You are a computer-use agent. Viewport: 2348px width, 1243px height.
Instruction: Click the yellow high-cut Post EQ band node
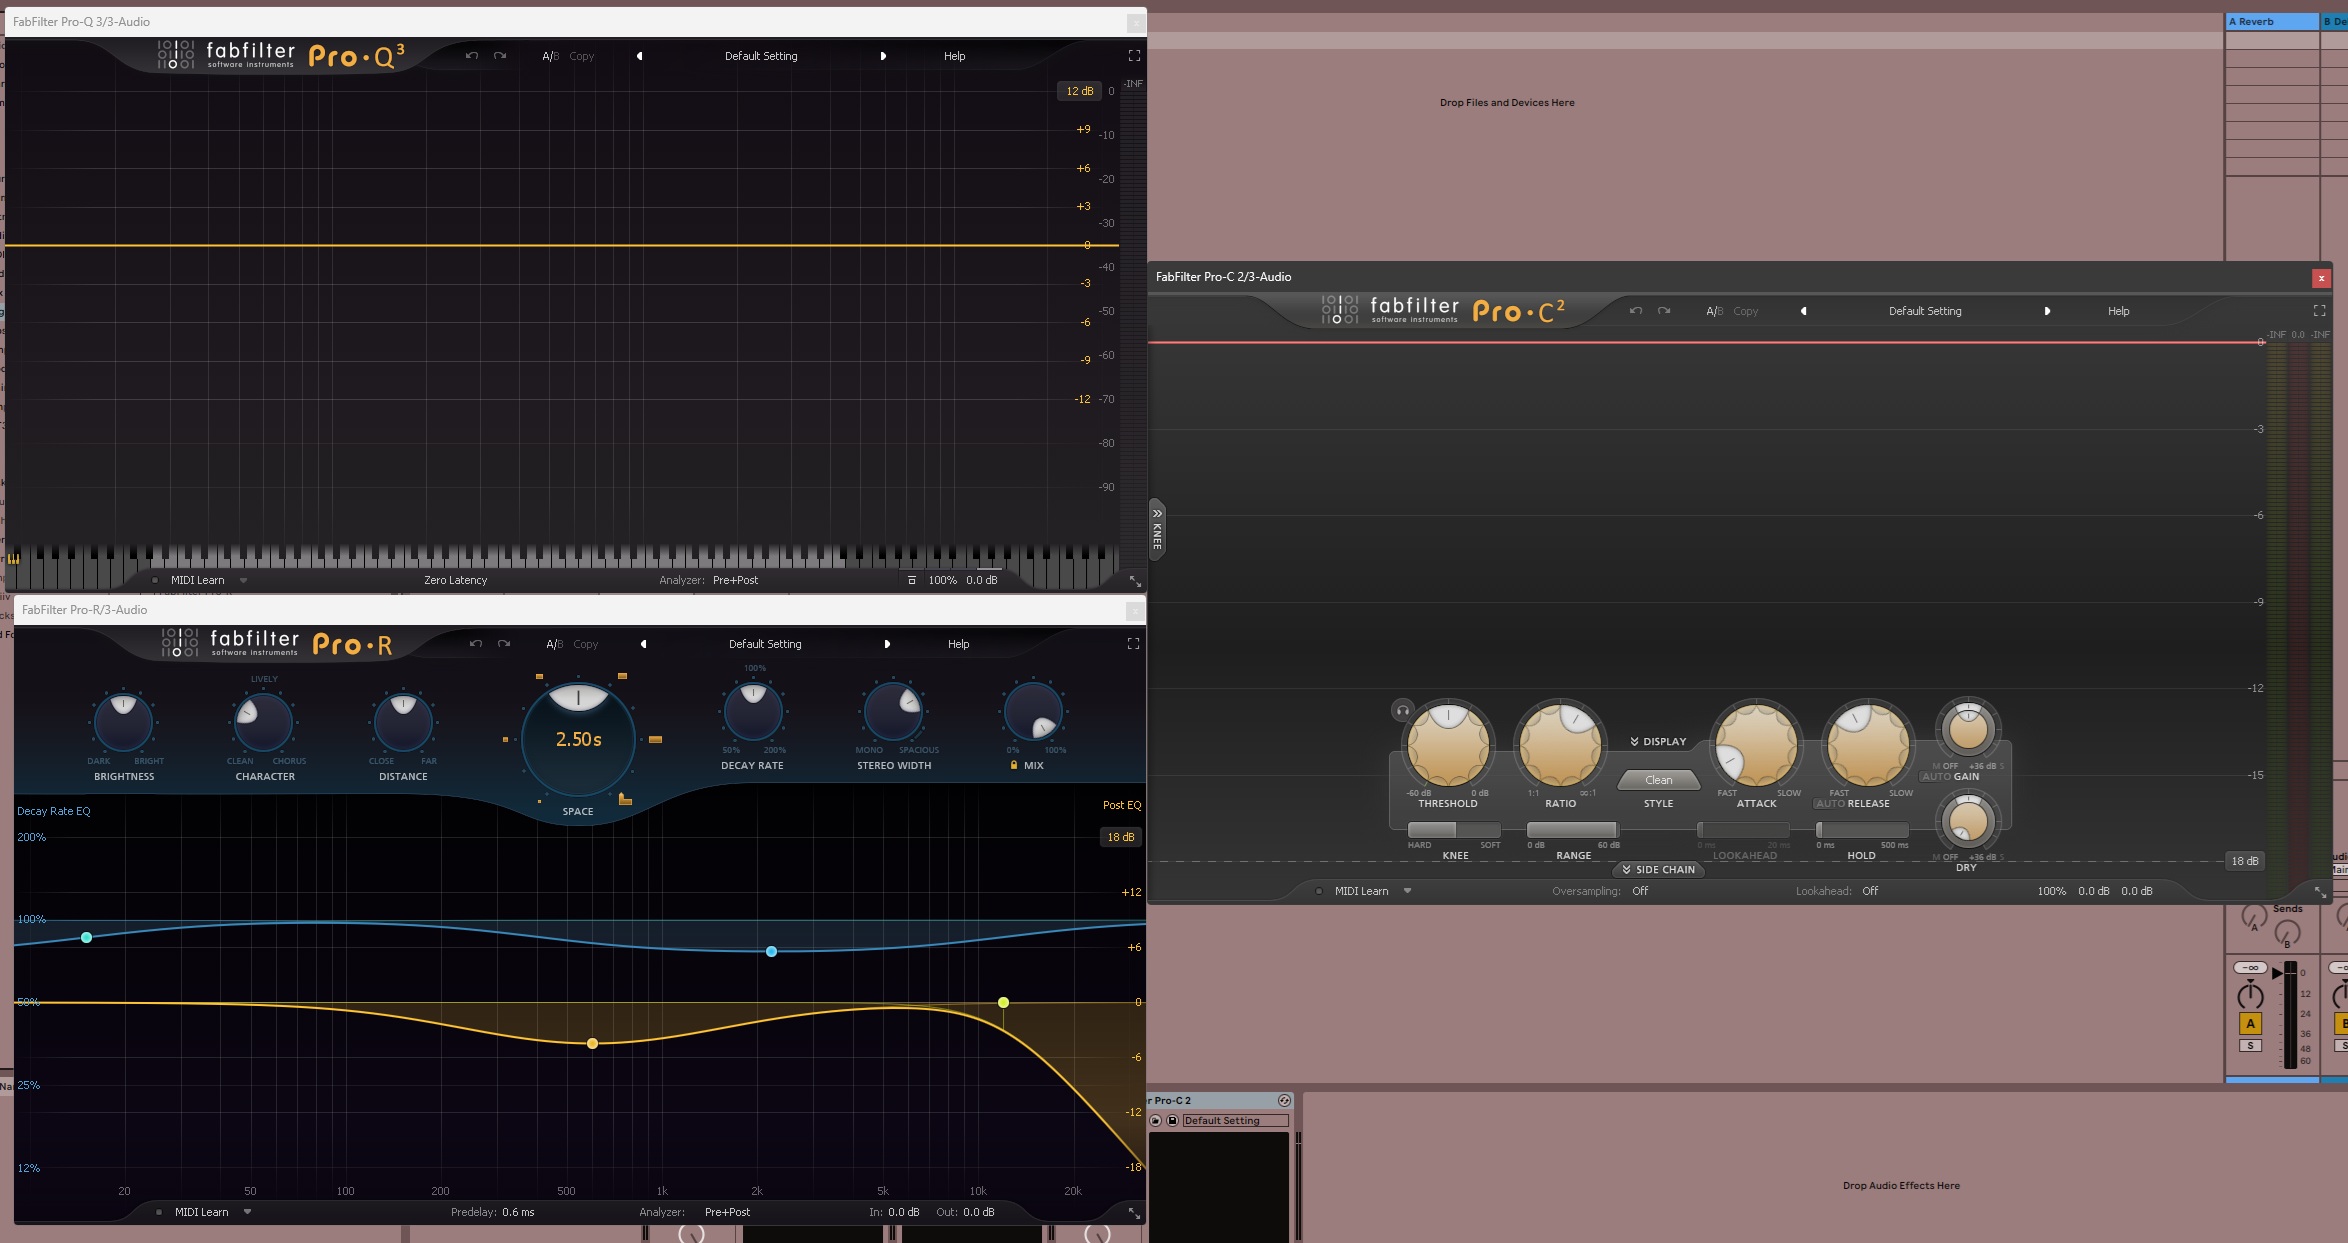tap(1003, 1002)
